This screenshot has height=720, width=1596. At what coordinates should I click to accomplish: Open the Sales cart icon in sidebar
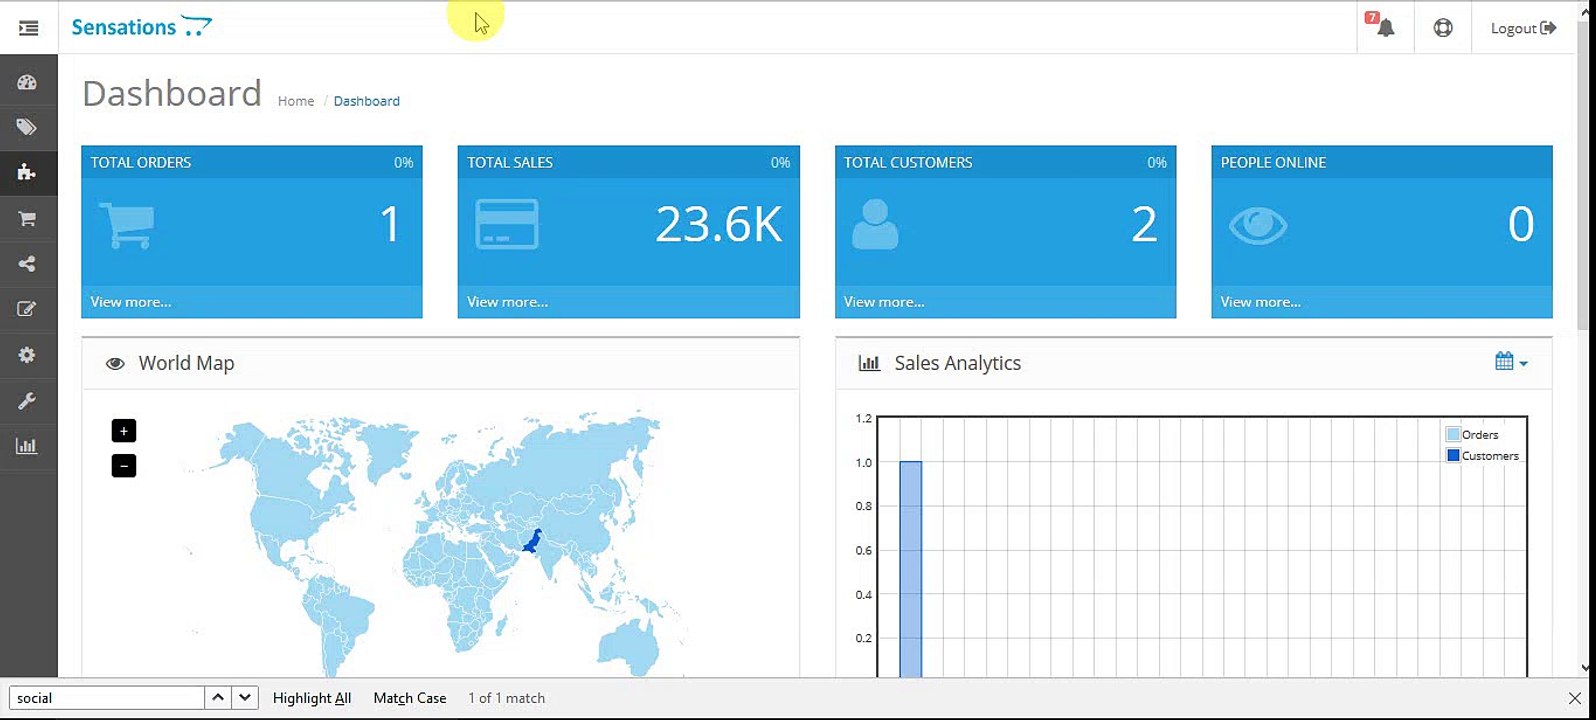pos(27,218)
